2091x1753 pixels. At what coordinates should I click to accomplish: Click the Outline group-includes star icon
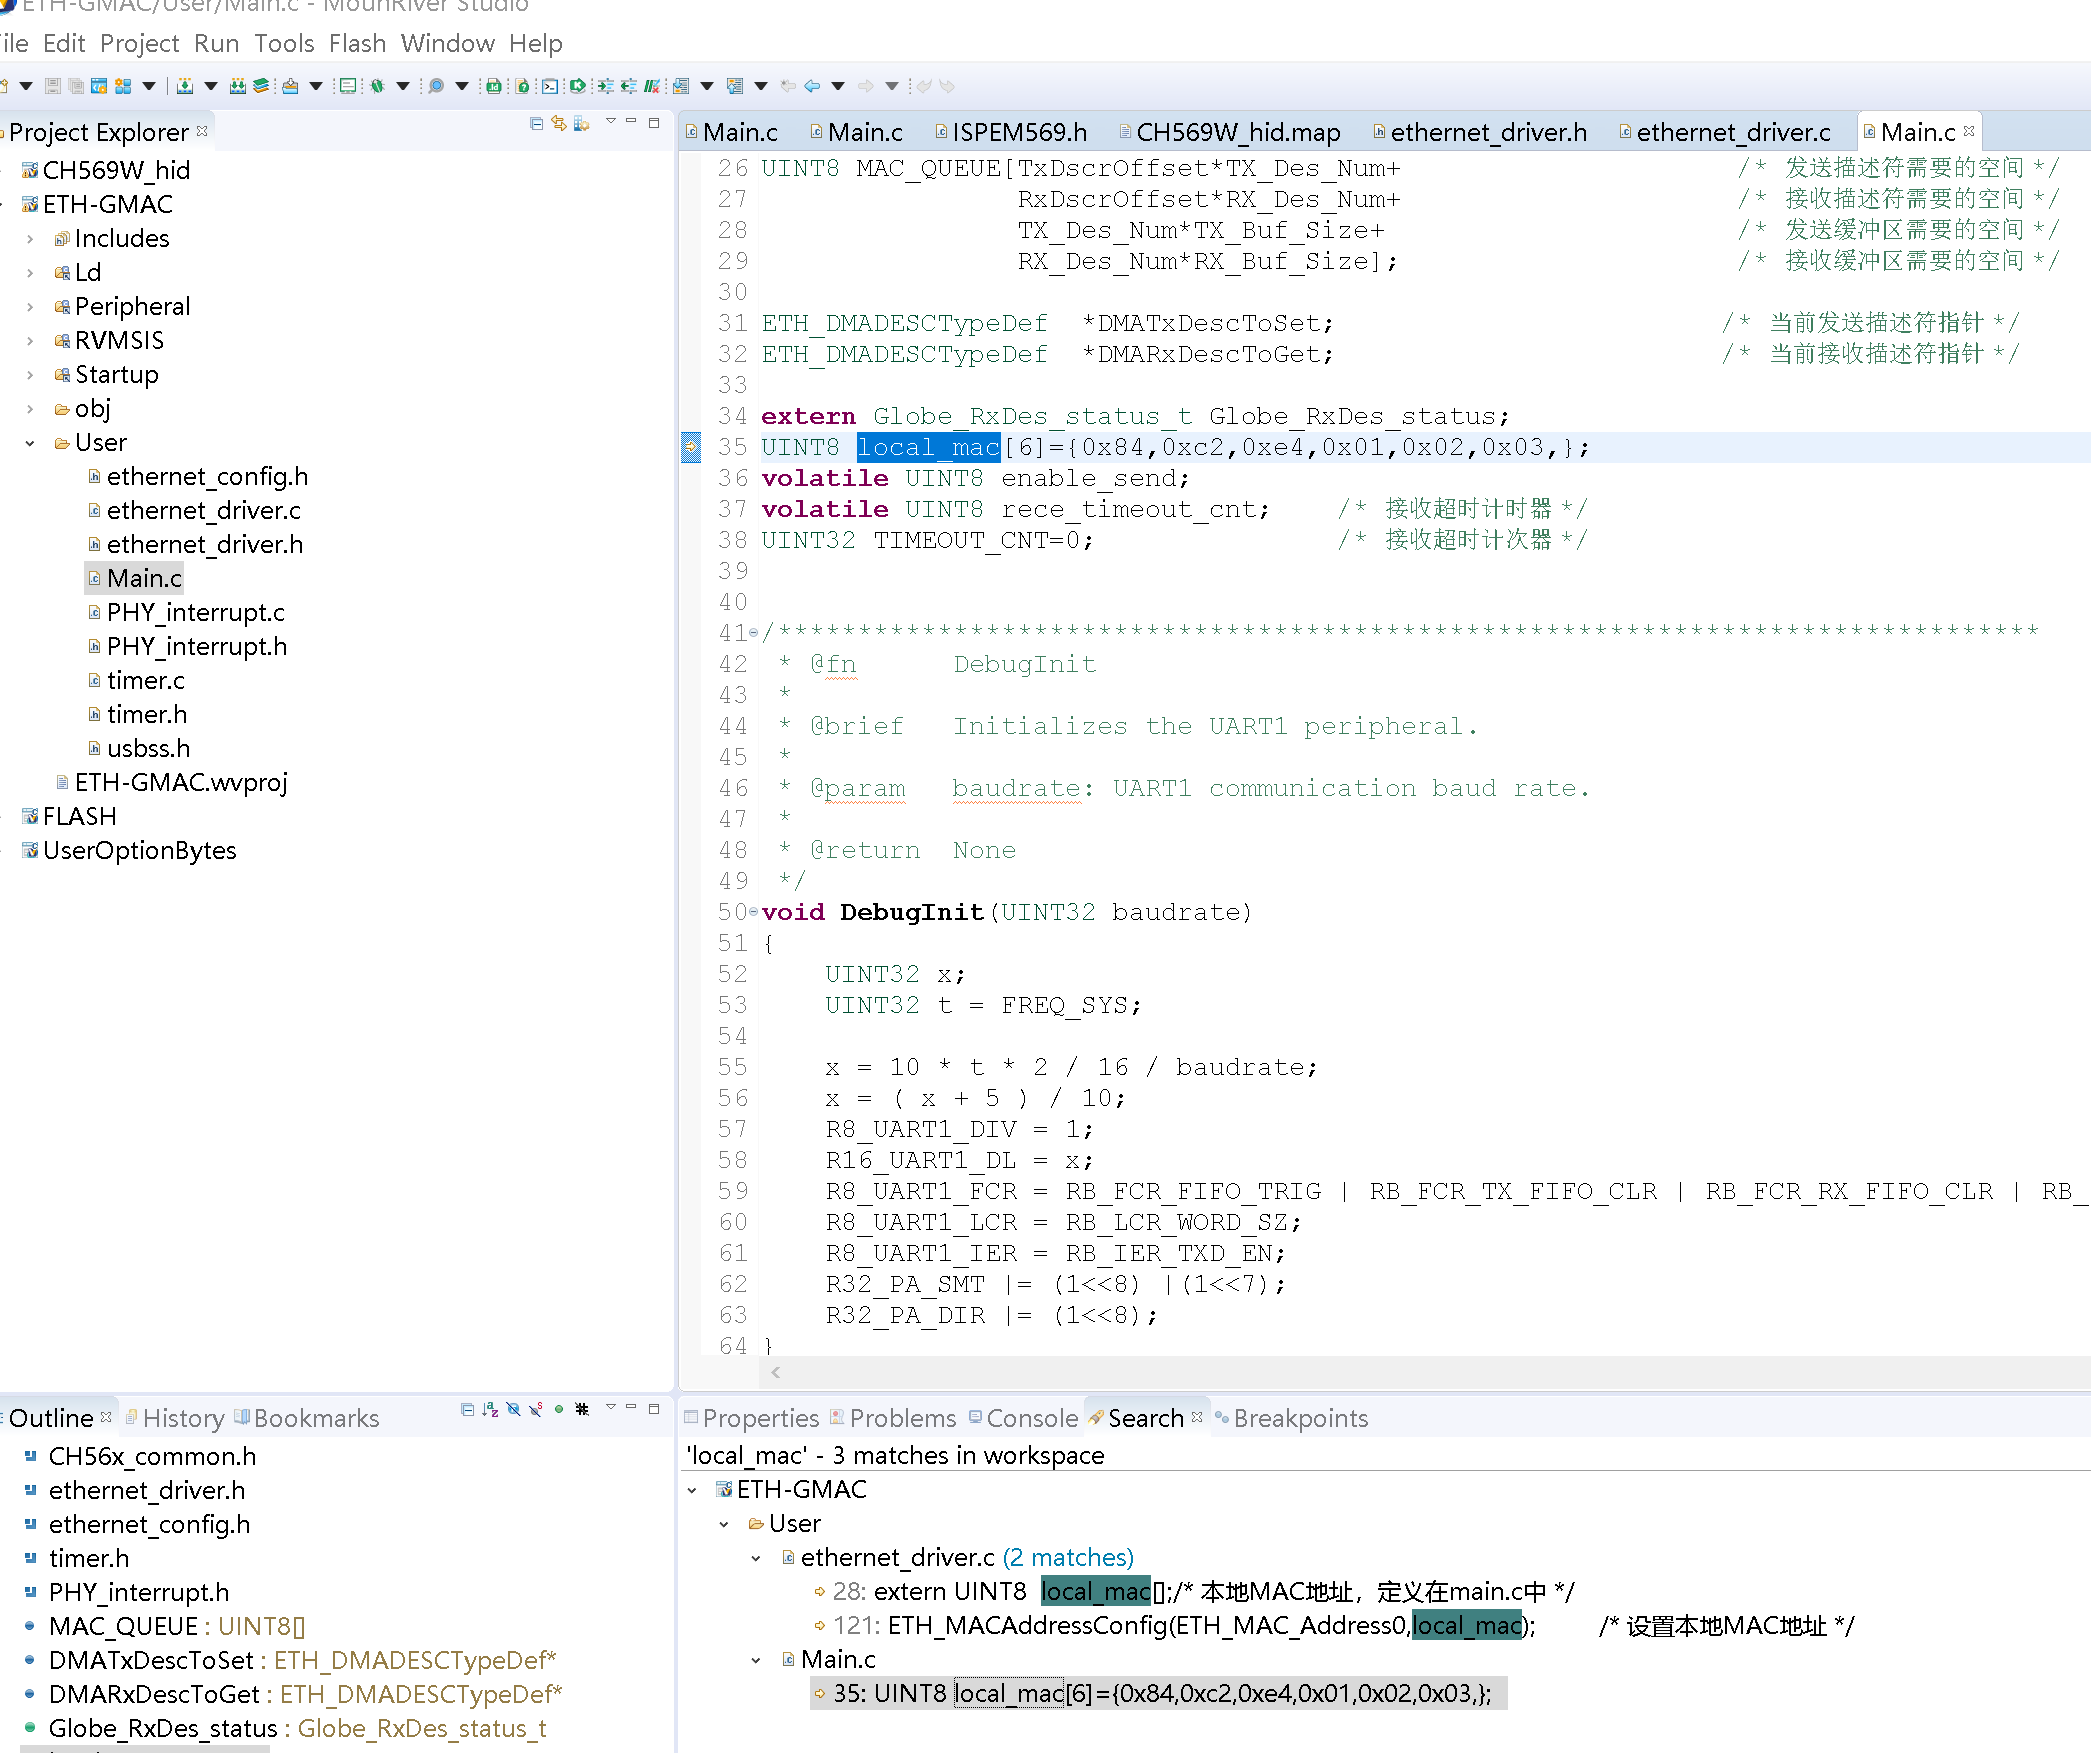tap(582, 1410)
